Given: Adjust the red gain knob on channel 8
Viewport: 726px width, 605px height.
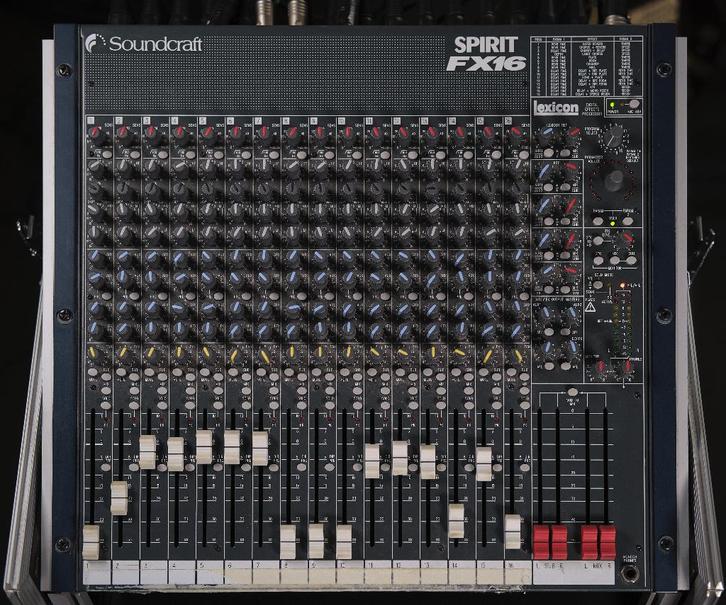Looking at the screenshot, I should (292, 134).
